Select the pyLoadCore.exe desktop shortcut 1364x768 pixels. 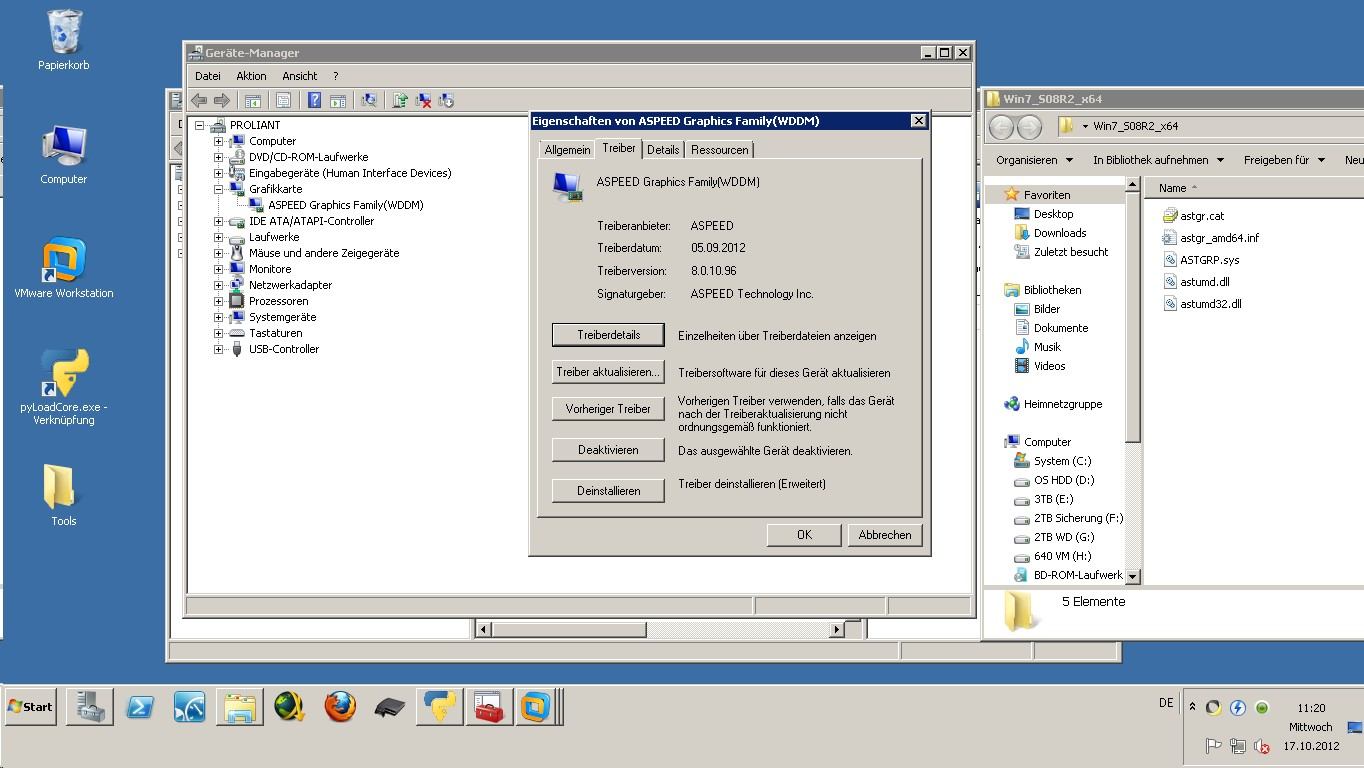(x=64, y=387)
